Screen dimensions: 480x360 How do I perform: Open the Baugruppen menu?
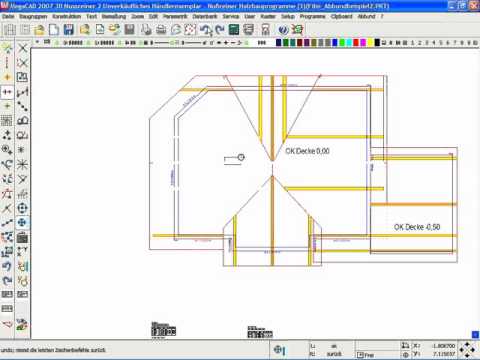33,16
